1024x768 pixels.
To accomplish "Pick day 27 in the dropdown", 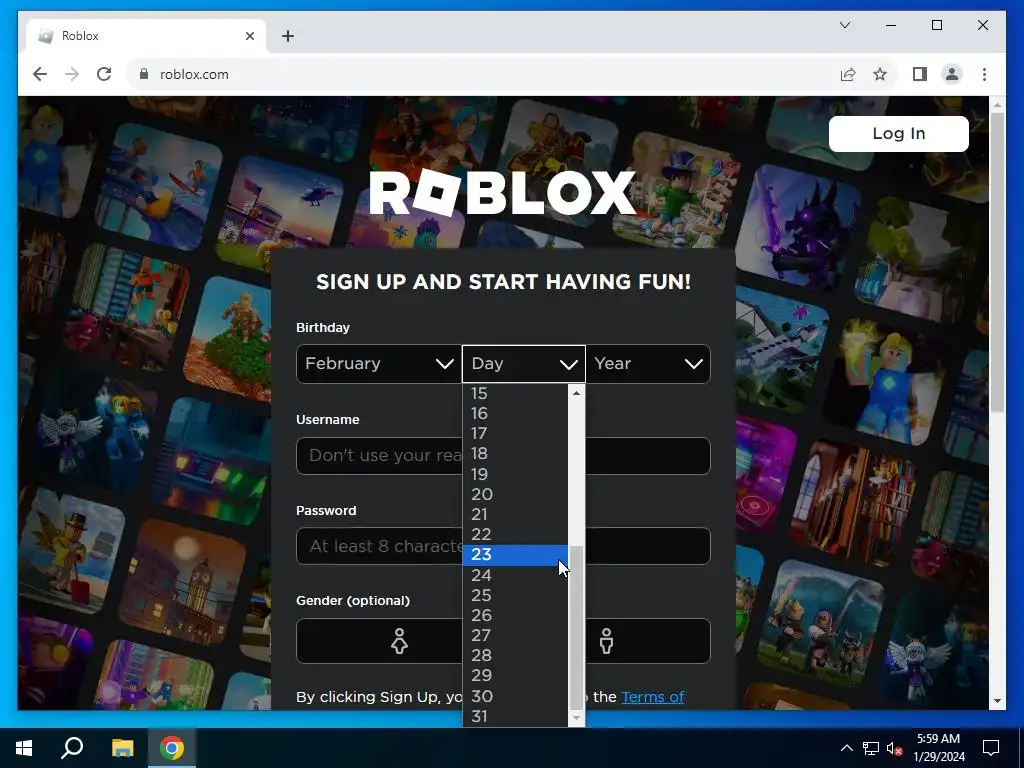I will click(x=515, y=635).
